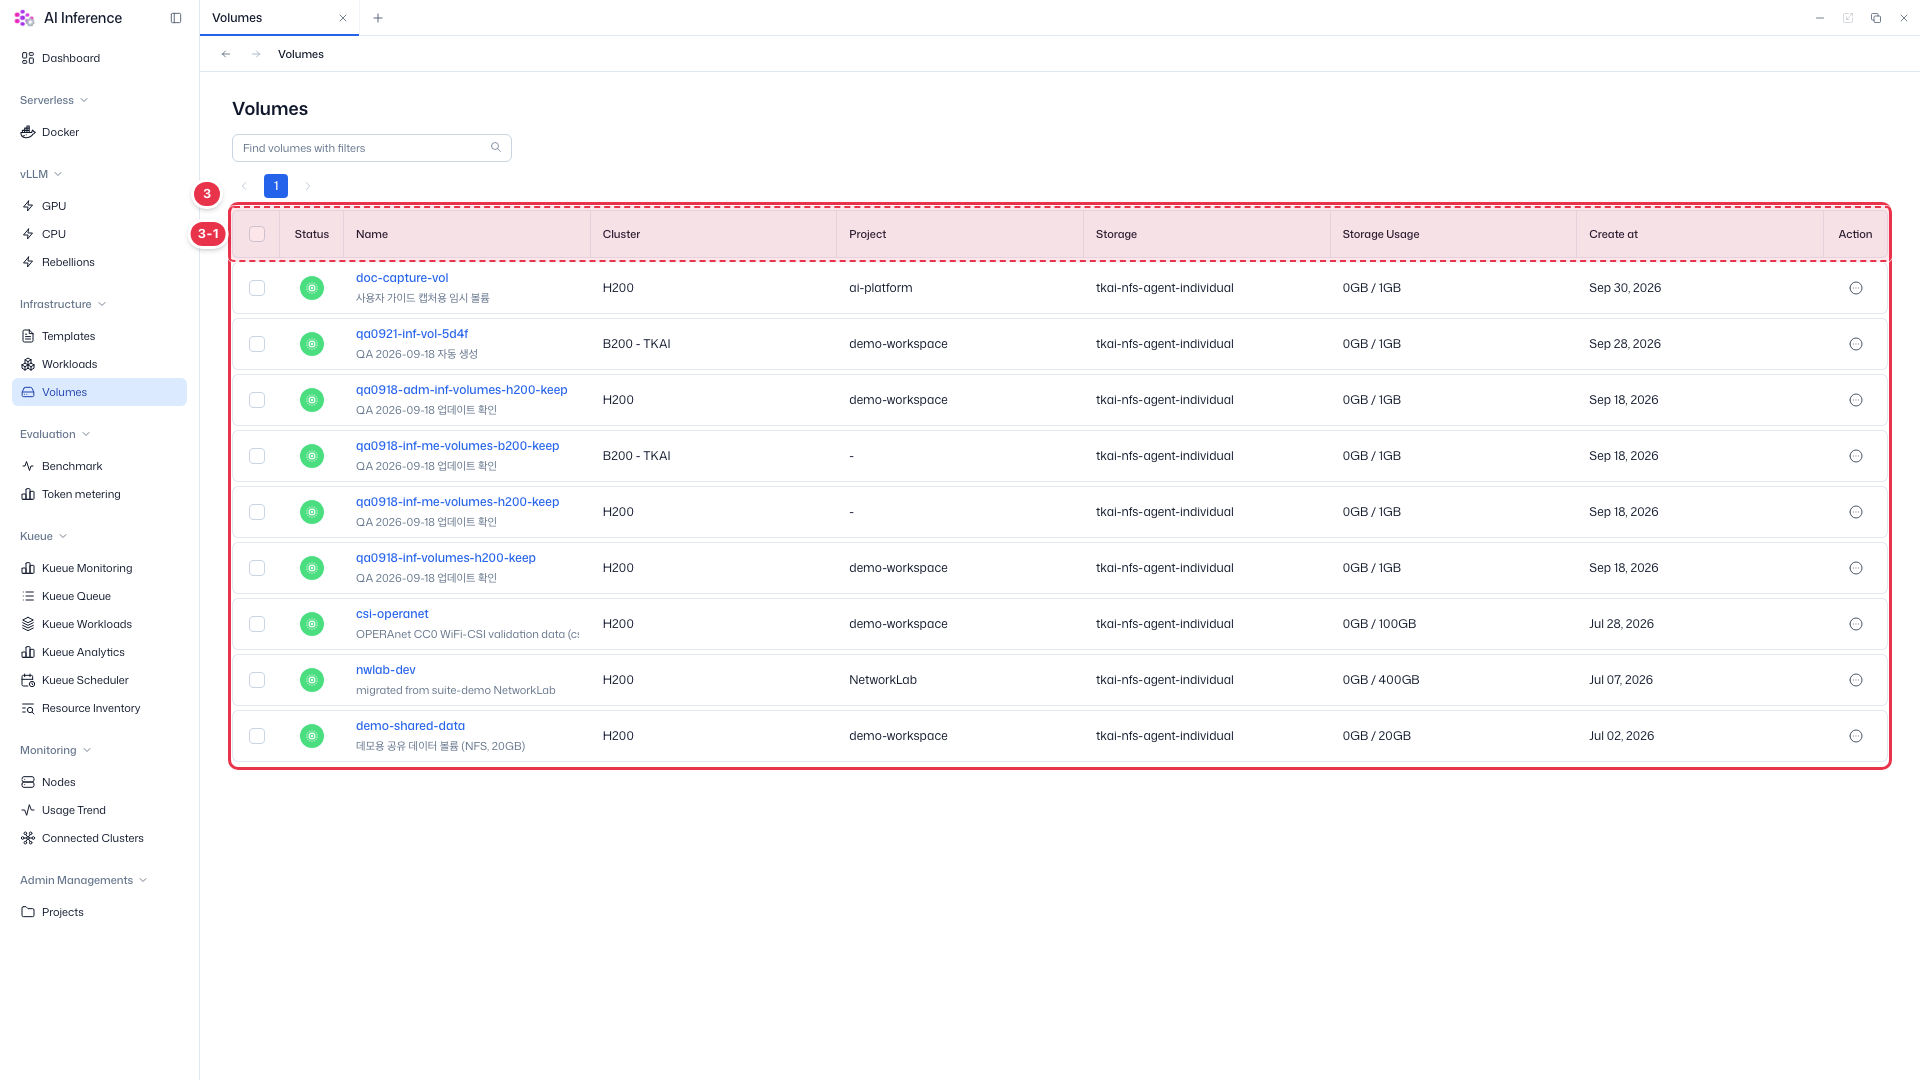Image resolution: width=1920 pixels, height=1080 pixels.
Task: Collapse the Admin Managements section
Action: coord(84,880)
